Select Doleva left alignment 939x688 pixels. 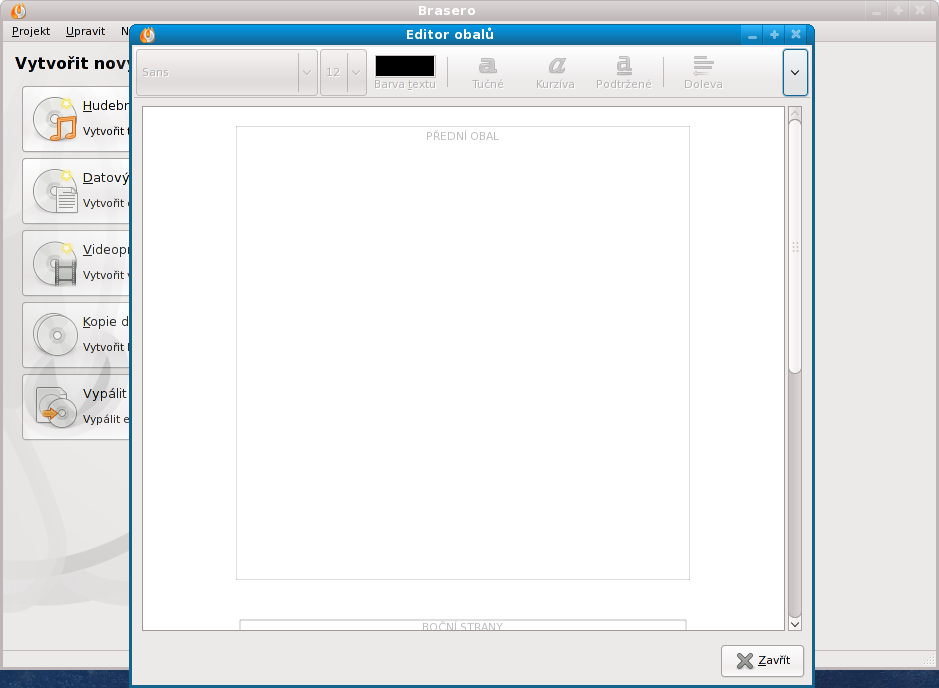(x=703, y=66)
